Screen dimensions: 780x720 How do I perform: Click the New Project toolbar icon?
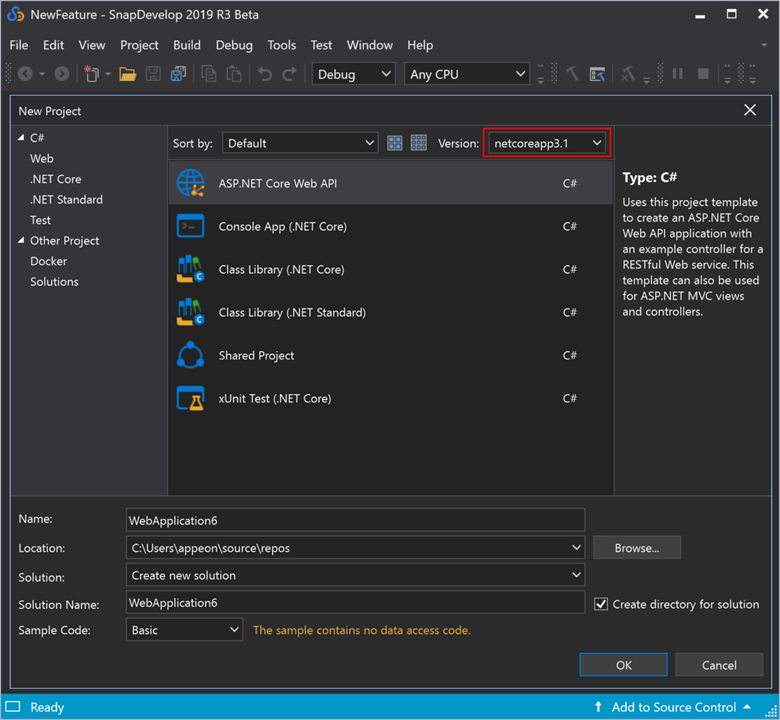point(91,74)
